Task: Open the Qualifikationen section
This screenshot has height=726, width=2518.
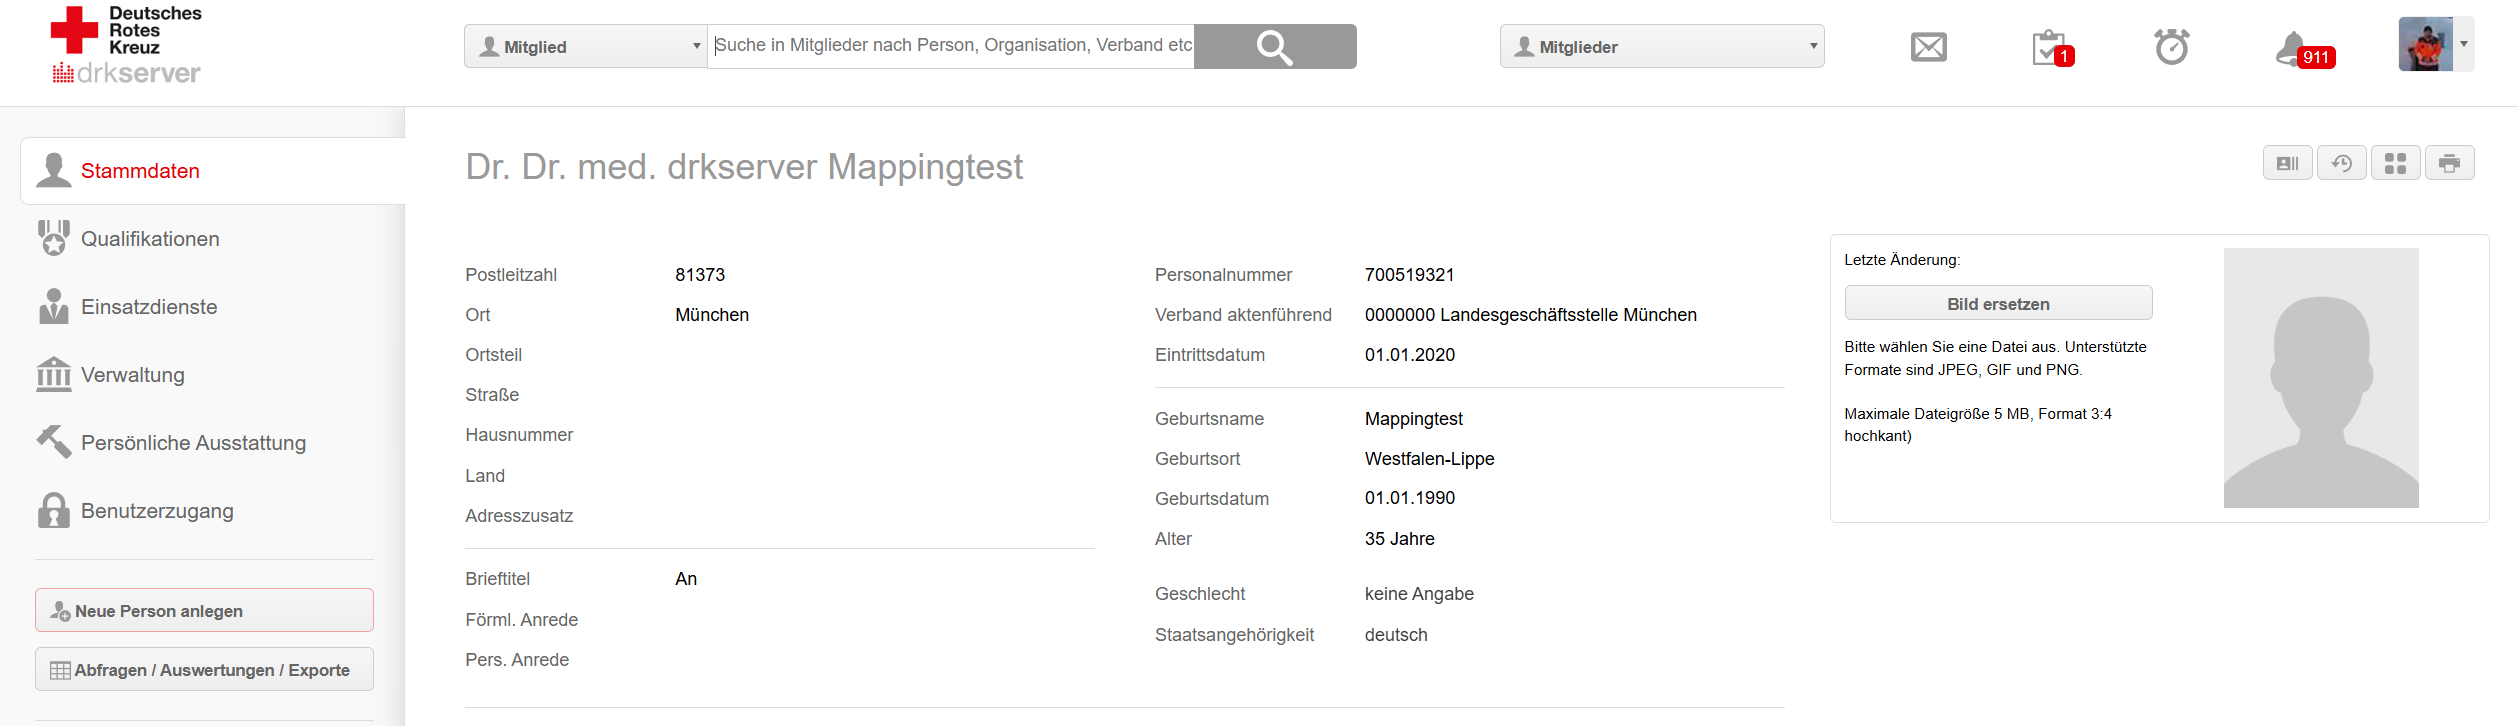Action: [x=150, y=239]
